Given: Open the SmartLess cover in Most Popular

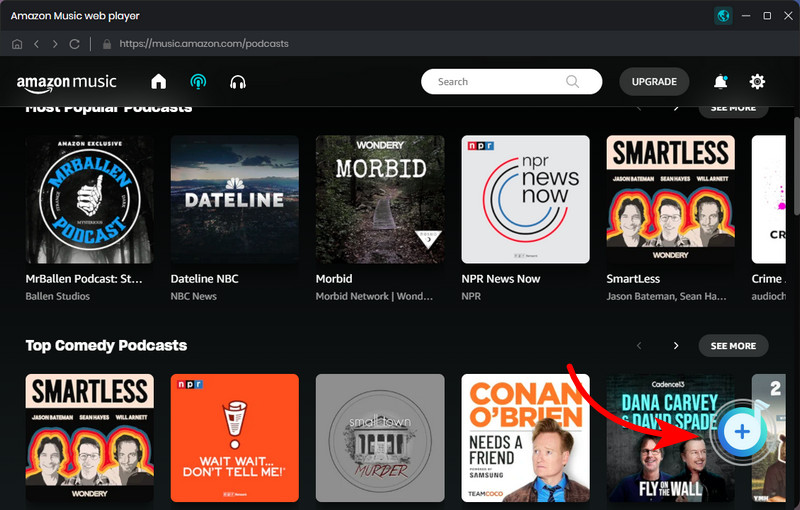Looking at the screenshot, I should click(670, 199).
